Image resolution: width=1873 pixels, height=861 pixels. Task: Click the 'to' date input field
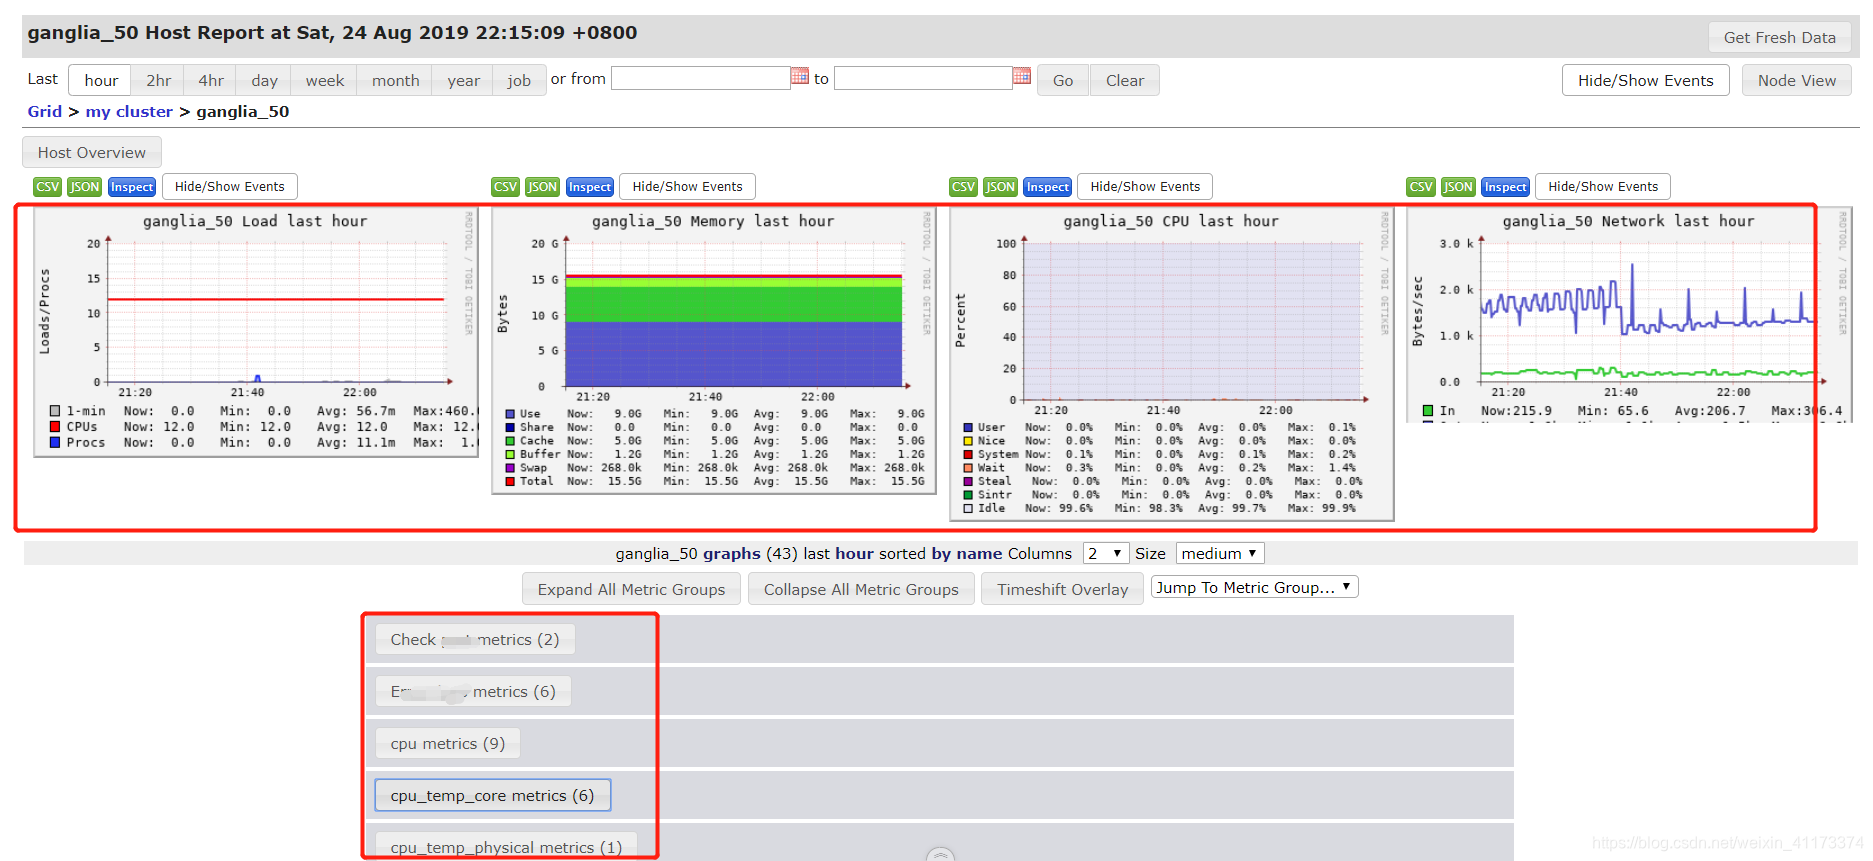pyautogui.click(x=923, y=78)
